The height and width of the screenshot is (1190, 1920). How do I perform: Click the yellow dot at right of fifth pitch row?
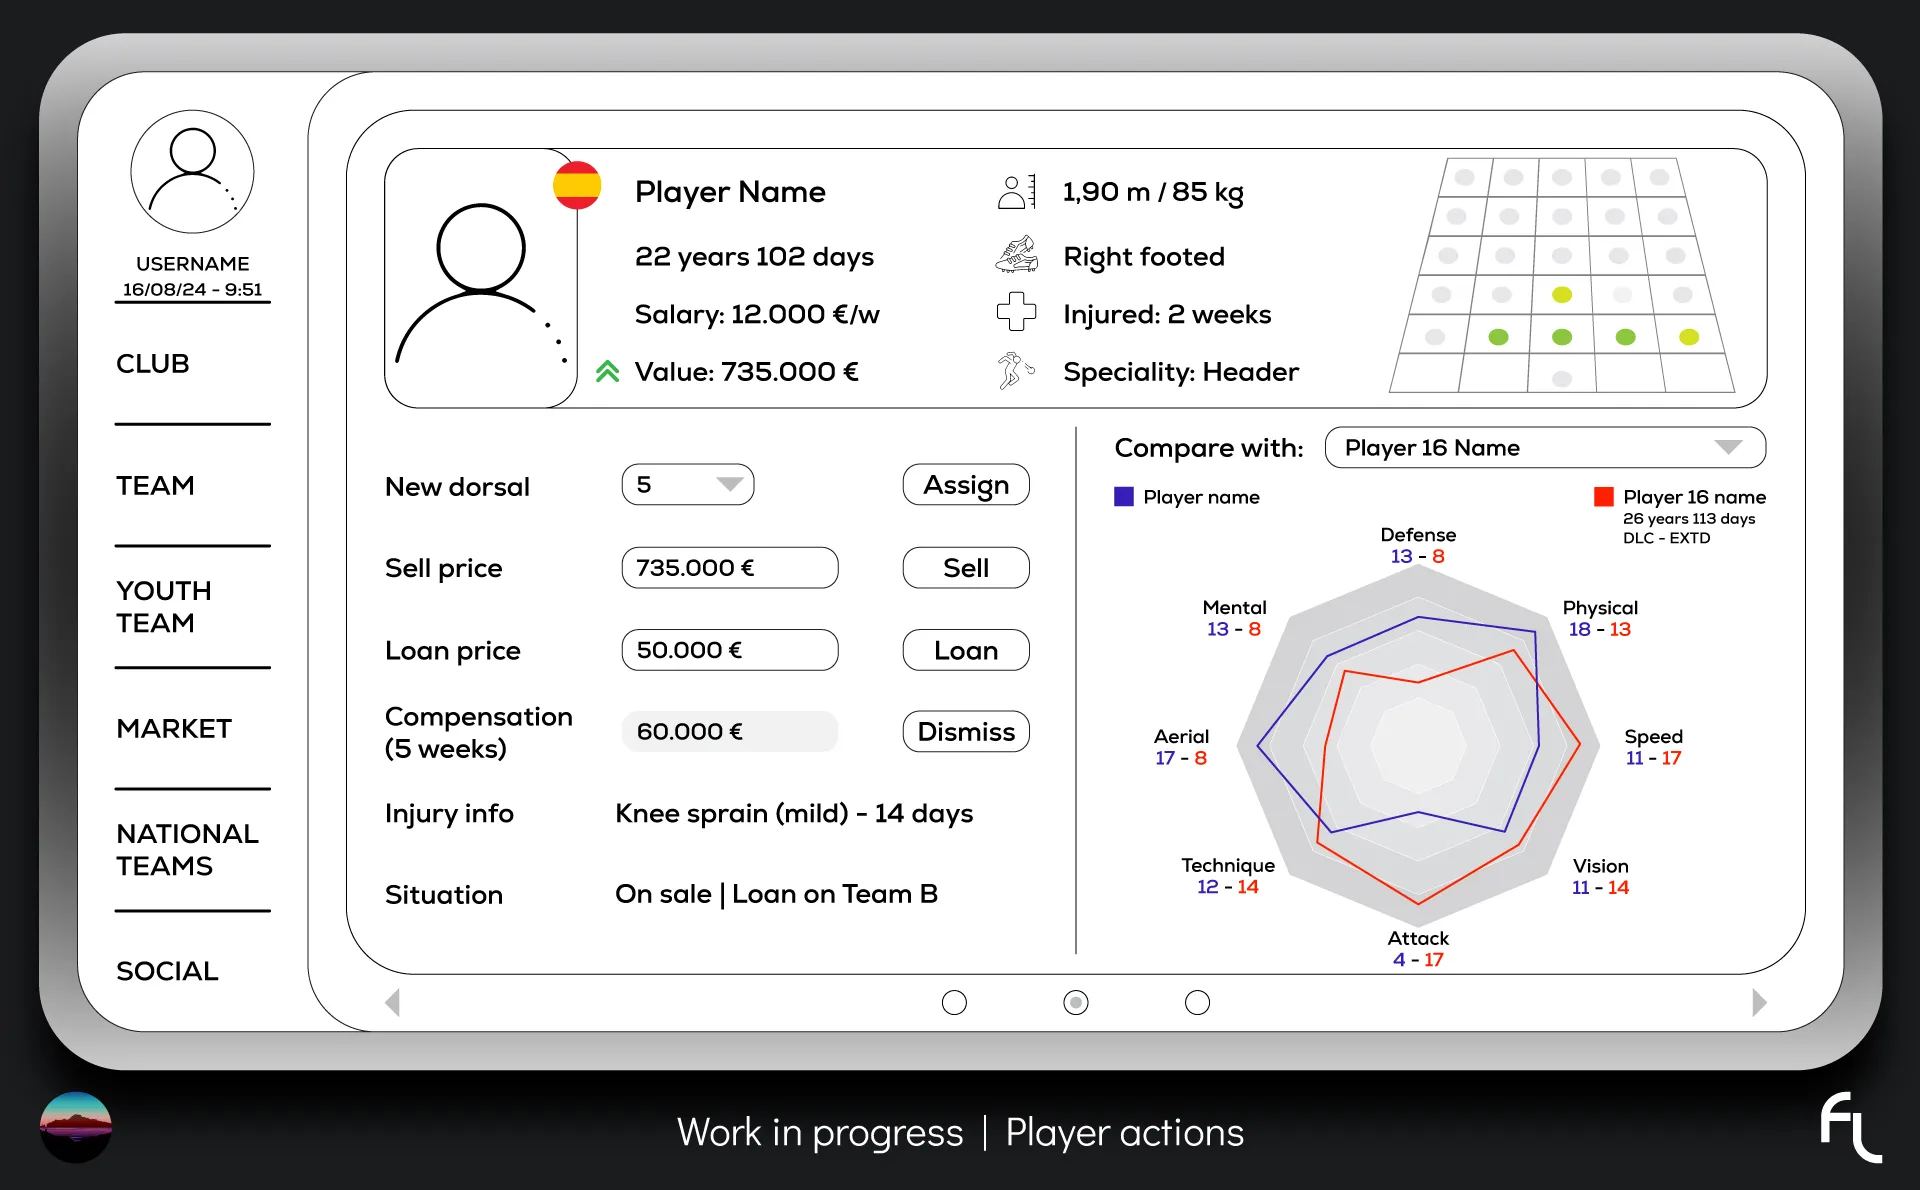tap(1689, 337)
